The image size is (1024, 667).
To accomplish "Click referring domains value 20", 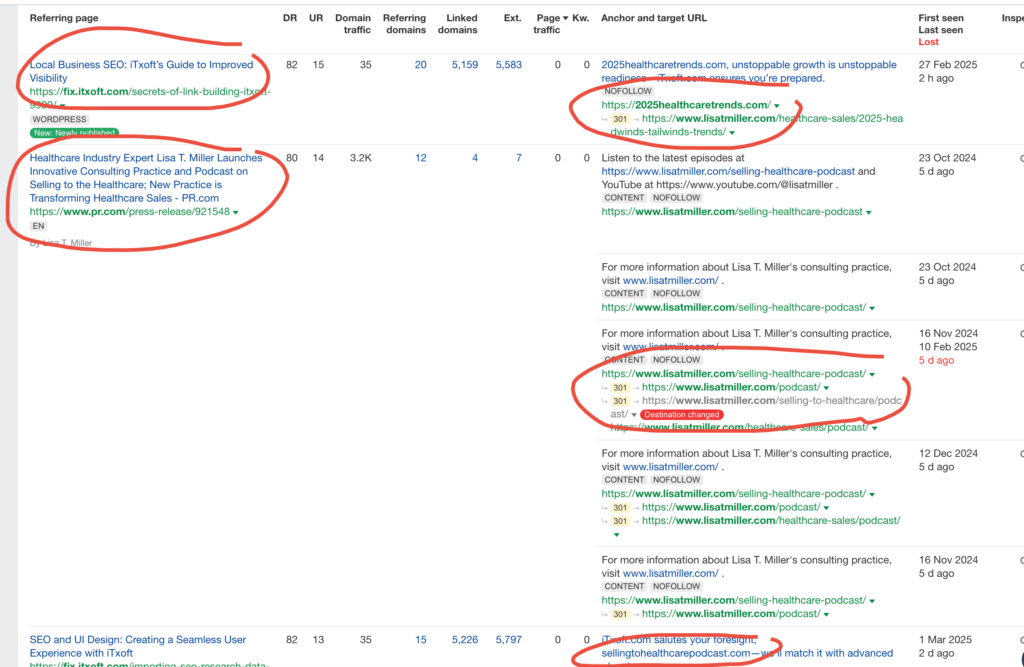I will 421,65.
